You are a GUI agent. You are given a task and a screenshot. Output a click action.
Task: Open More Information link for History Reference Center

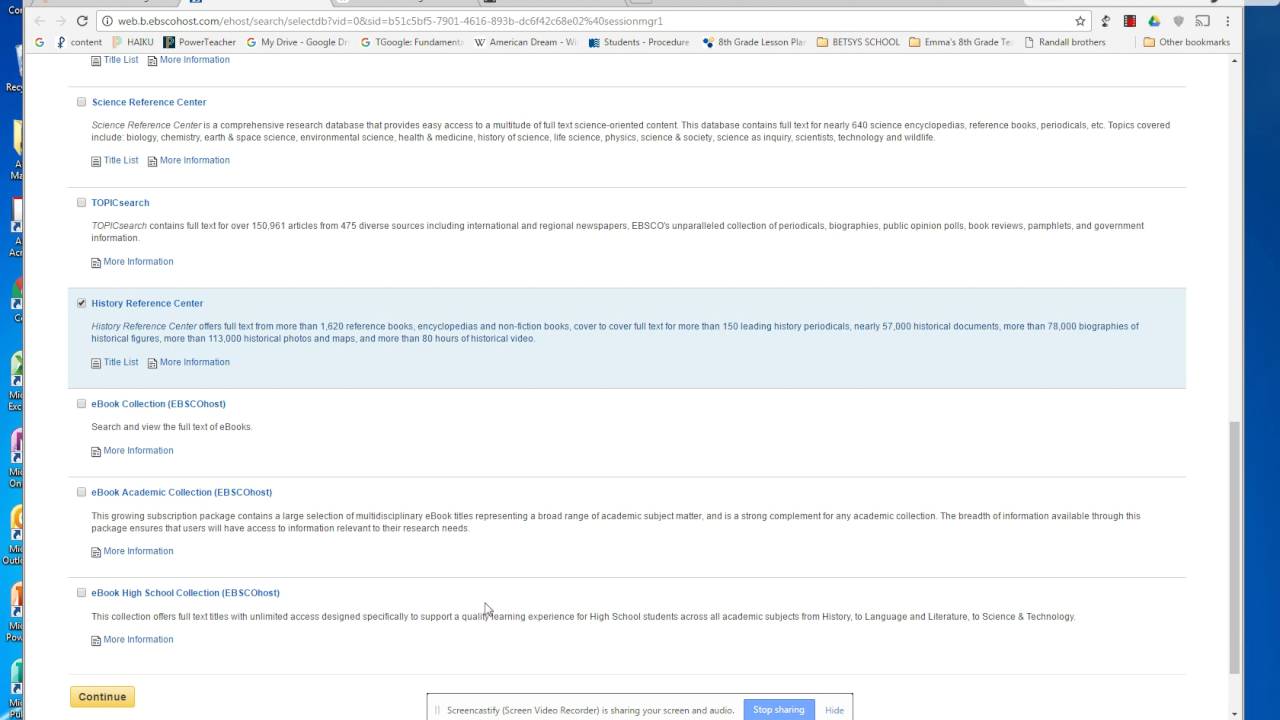(194, 362)
